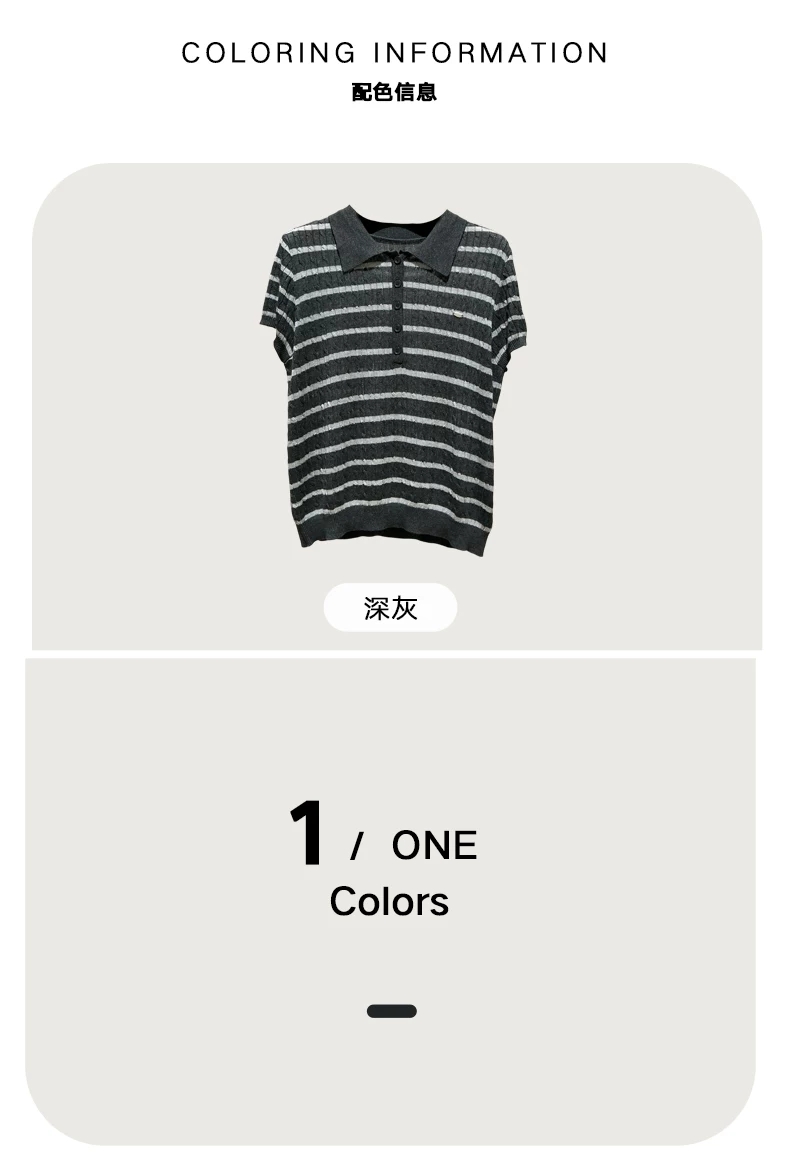
Task: Click the word INFORMATION in the heading
Action: click(491, 53)
